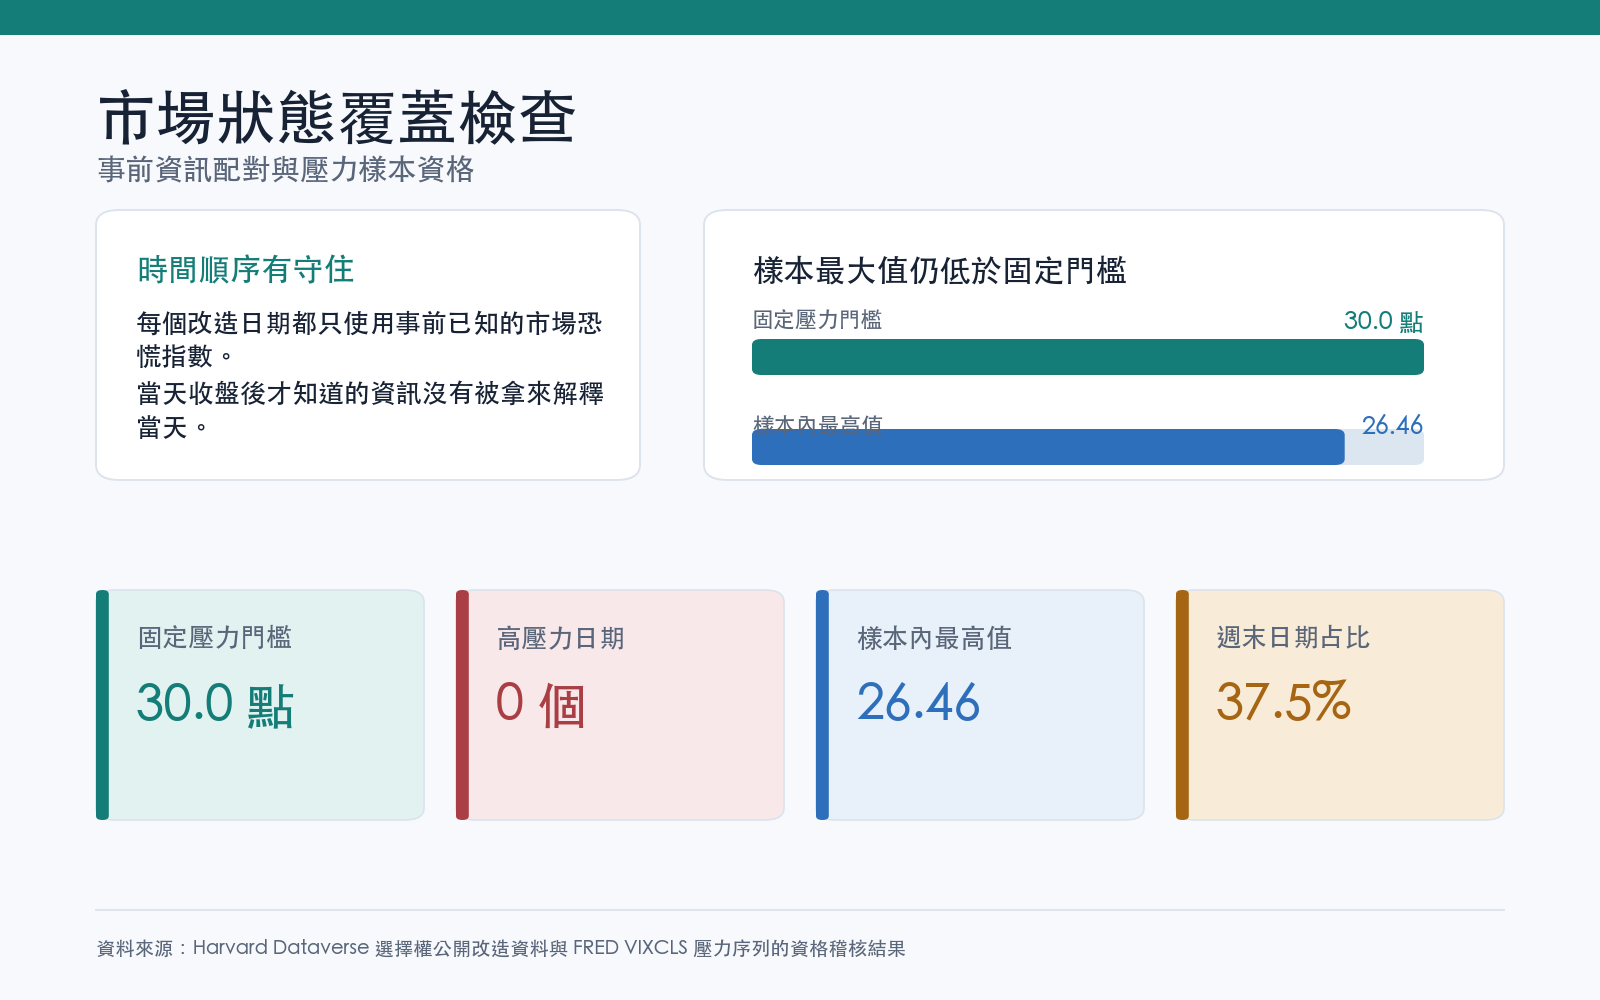Image resolution: width=1600 pixels, height=1000 pixels.
Task: Click the large 26.46 card value
Action: [x=919, y=702]
